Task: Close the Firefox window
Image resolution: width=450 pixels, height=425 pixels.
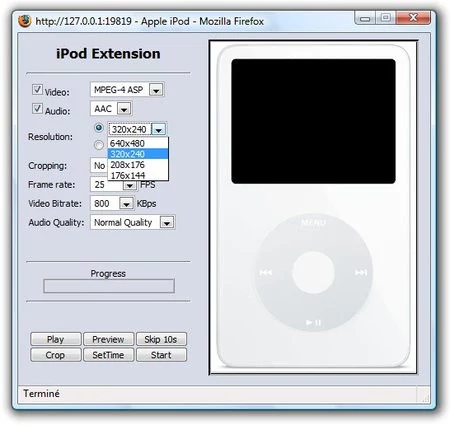Action: (x=413, y=18)
